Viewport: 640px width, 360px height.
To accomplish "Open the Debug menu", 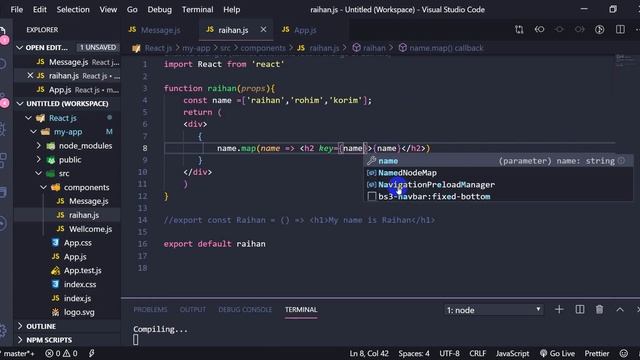I will tap(159, 9).
